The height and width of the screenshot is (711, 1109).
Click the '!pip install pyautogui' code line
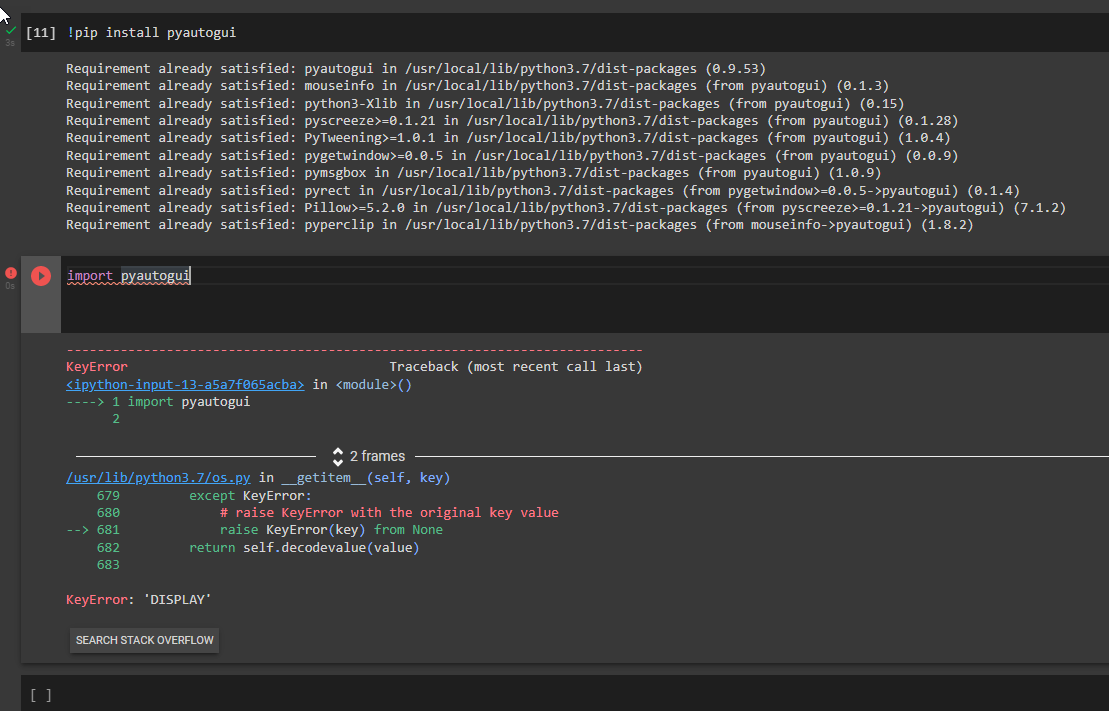151,33
